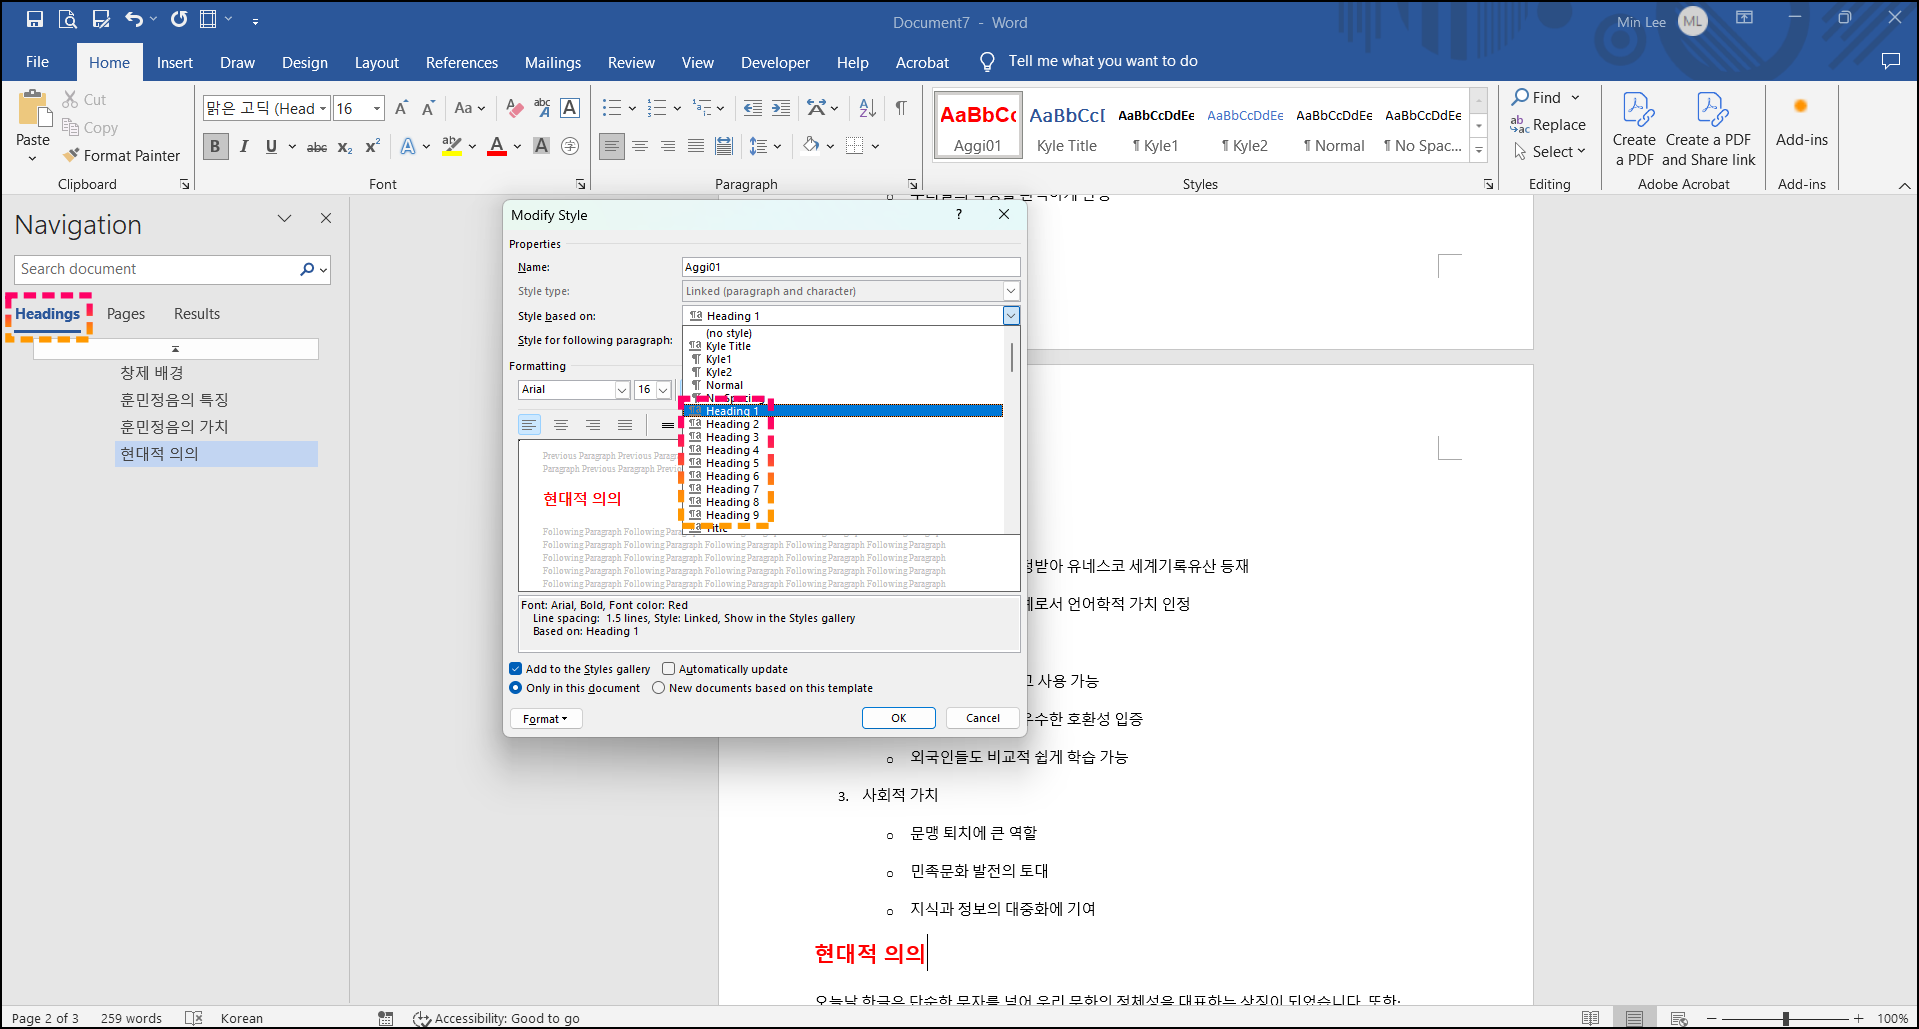Collapse the ribbon chevron

click(x=1904, y=185)
